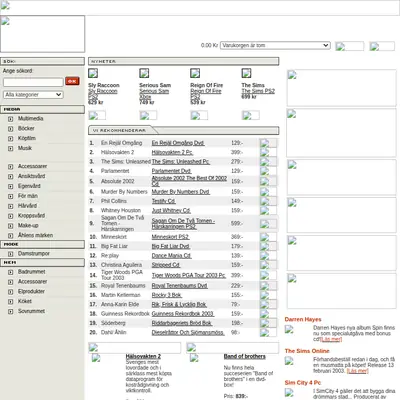Click the buy button under Reign Of Fire
Screen dimensions: 400x400
coord(199,115)
